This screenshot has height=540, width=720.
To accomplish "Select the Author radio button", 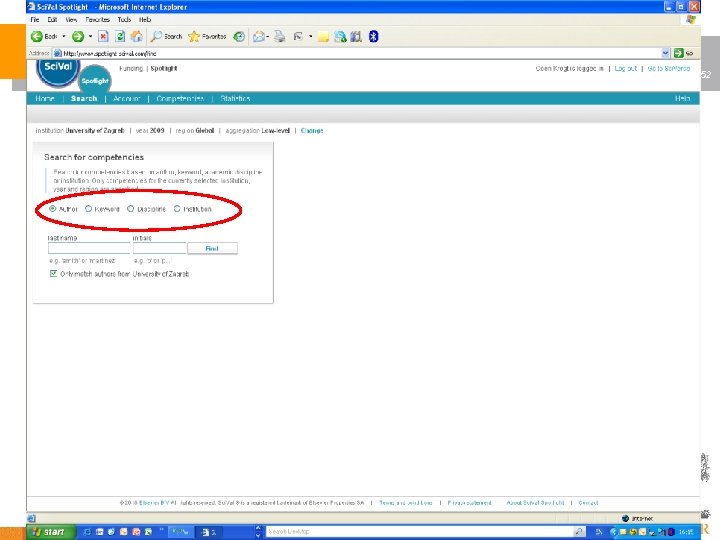I will click(52, 208).
